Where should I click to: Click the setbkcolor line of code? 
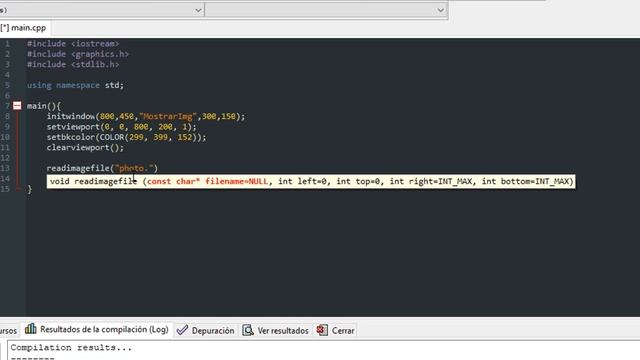(x=127, y=137)
